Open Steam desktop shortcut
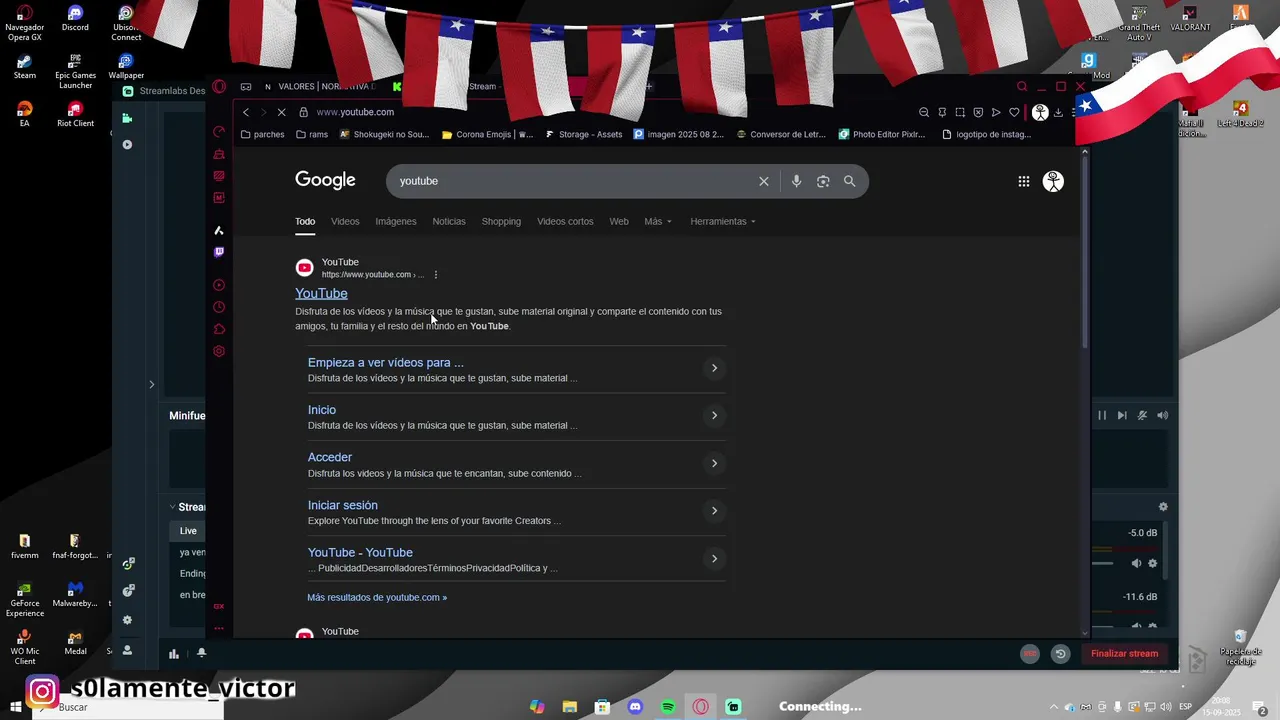 [x=25, y=66]
